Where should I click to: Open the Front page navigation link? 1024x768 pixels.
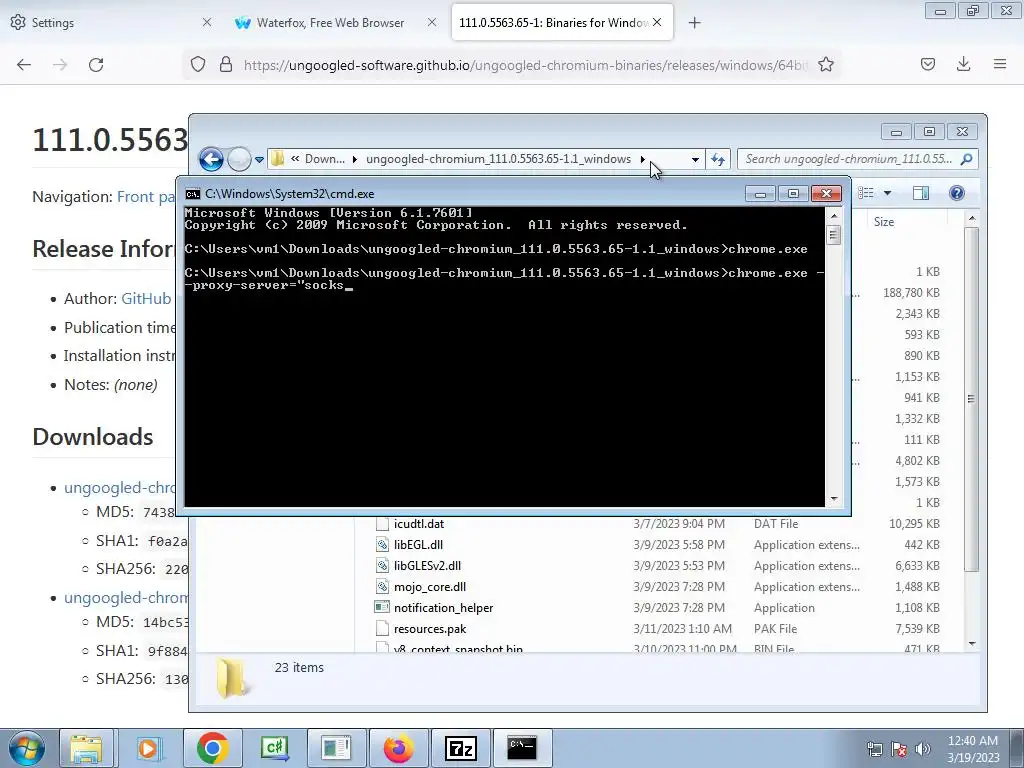coord(146,197)
